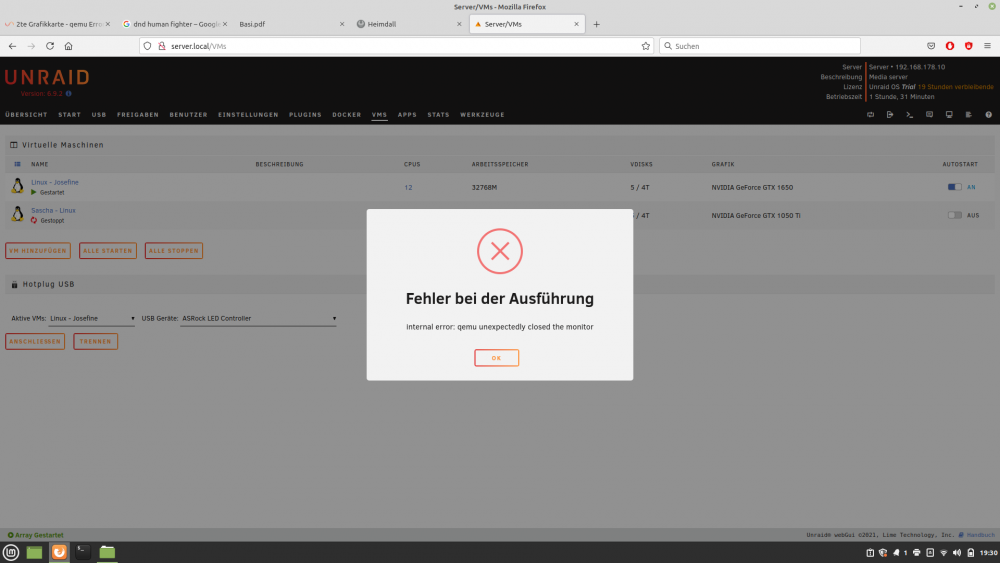Click the Unraid logout icon
Screen dimensions: 1000x563
[890, 115]
